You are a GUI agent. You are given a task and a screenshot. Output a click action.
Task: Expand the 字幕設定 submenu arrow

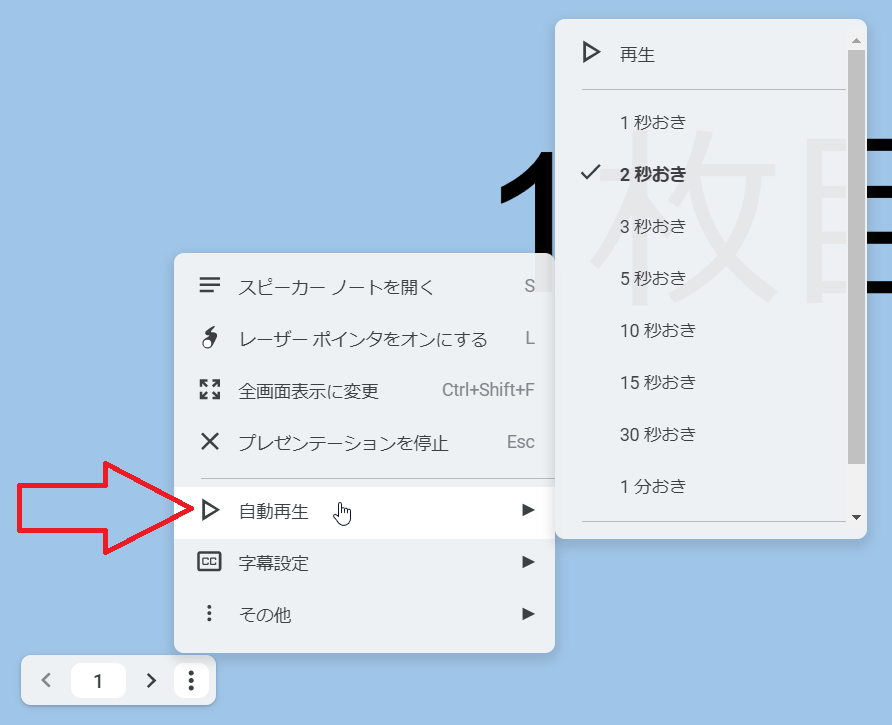528,562
